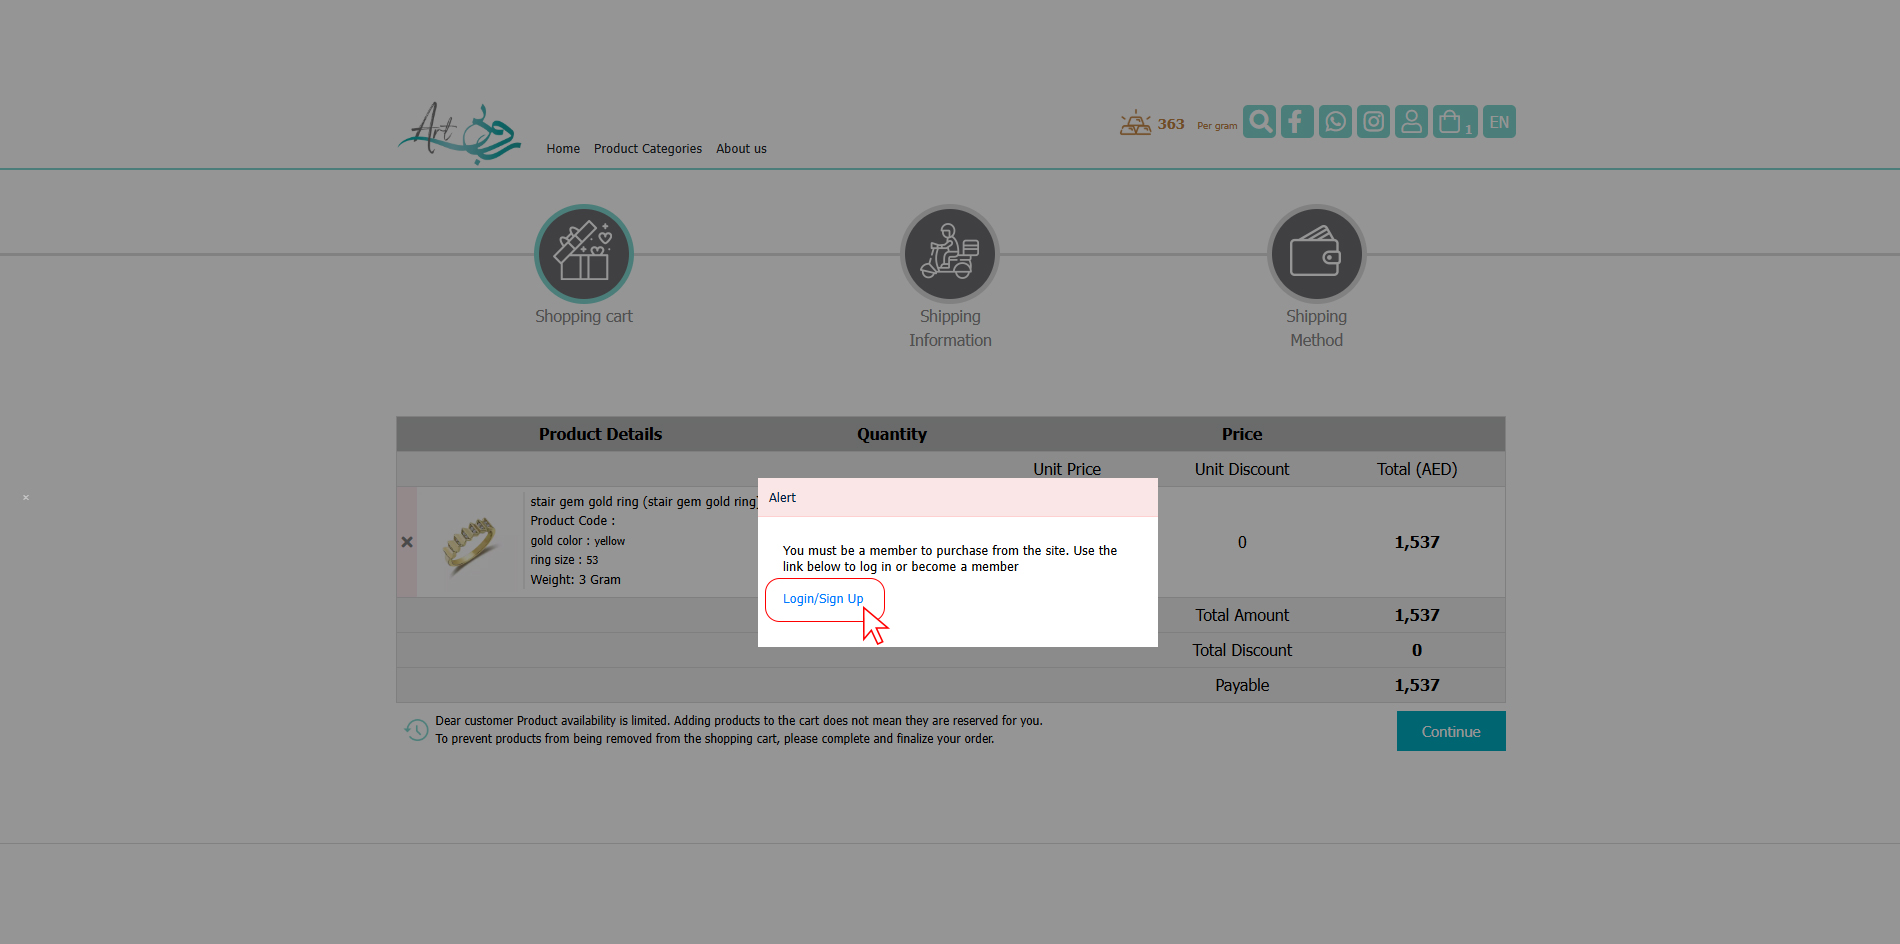Viewport: 1900px width, 944px height.
Task: Select the Shipping Method wallet icon
Action: [1316, 254]
